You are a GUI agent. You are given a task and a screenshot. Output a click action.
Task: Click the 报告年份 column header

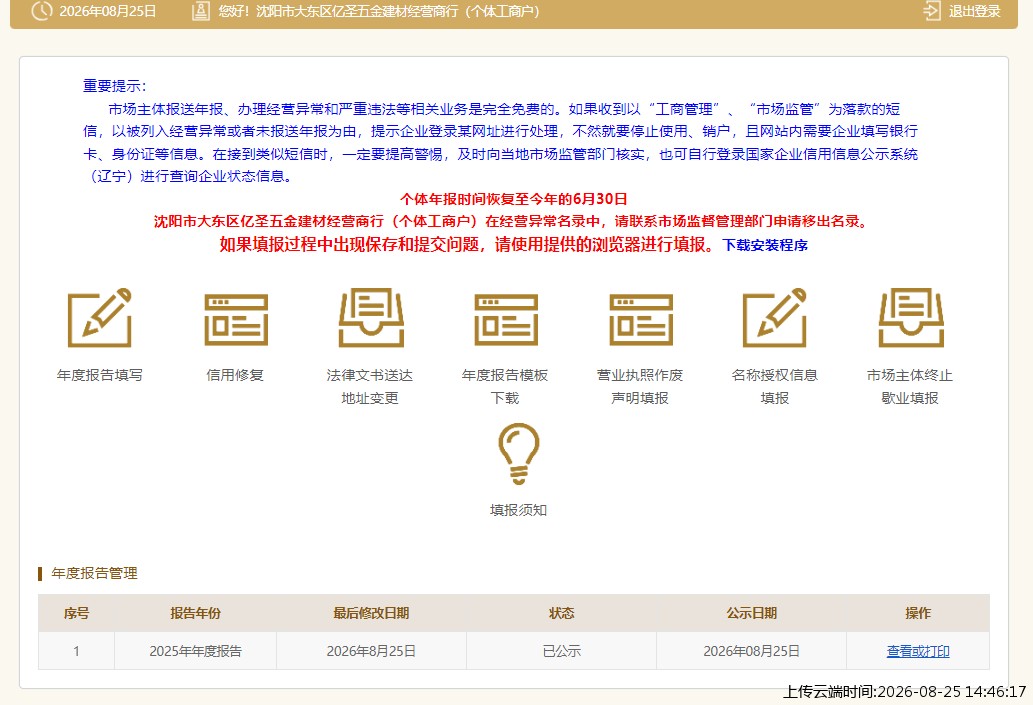click(x=196, y=613)
